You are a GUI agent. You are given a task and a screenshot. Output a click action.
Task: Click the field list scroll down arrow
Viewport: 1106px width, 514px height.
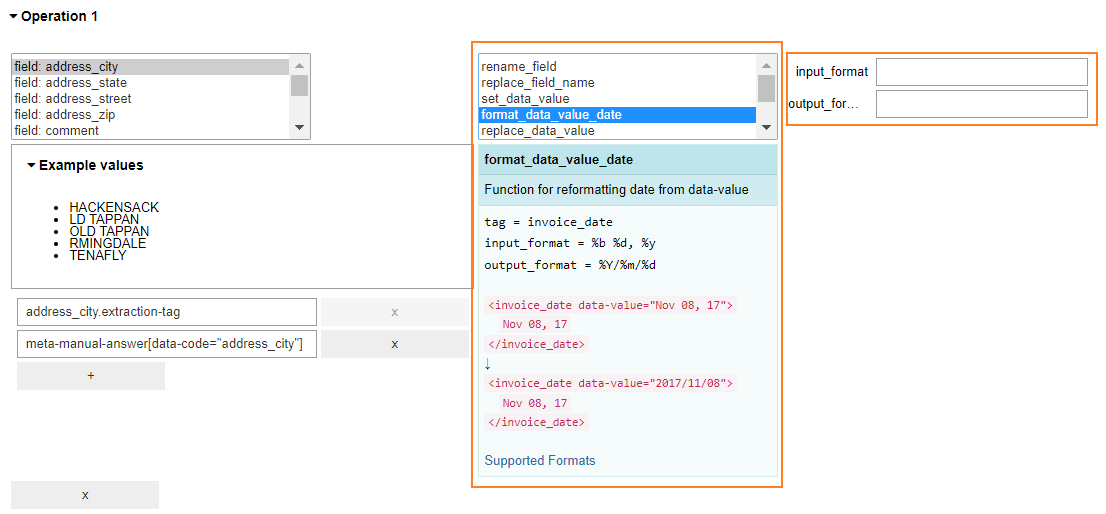pos(299,128)
